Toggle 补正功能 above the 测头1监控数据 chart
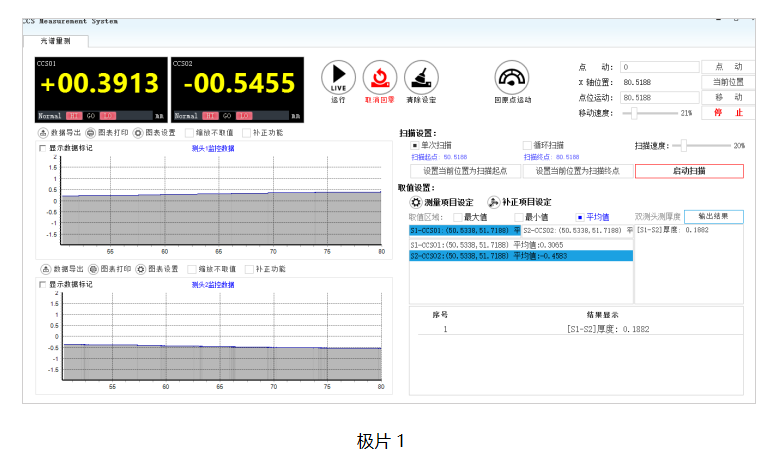Screen dimensions: 783x462 [247, 133]
